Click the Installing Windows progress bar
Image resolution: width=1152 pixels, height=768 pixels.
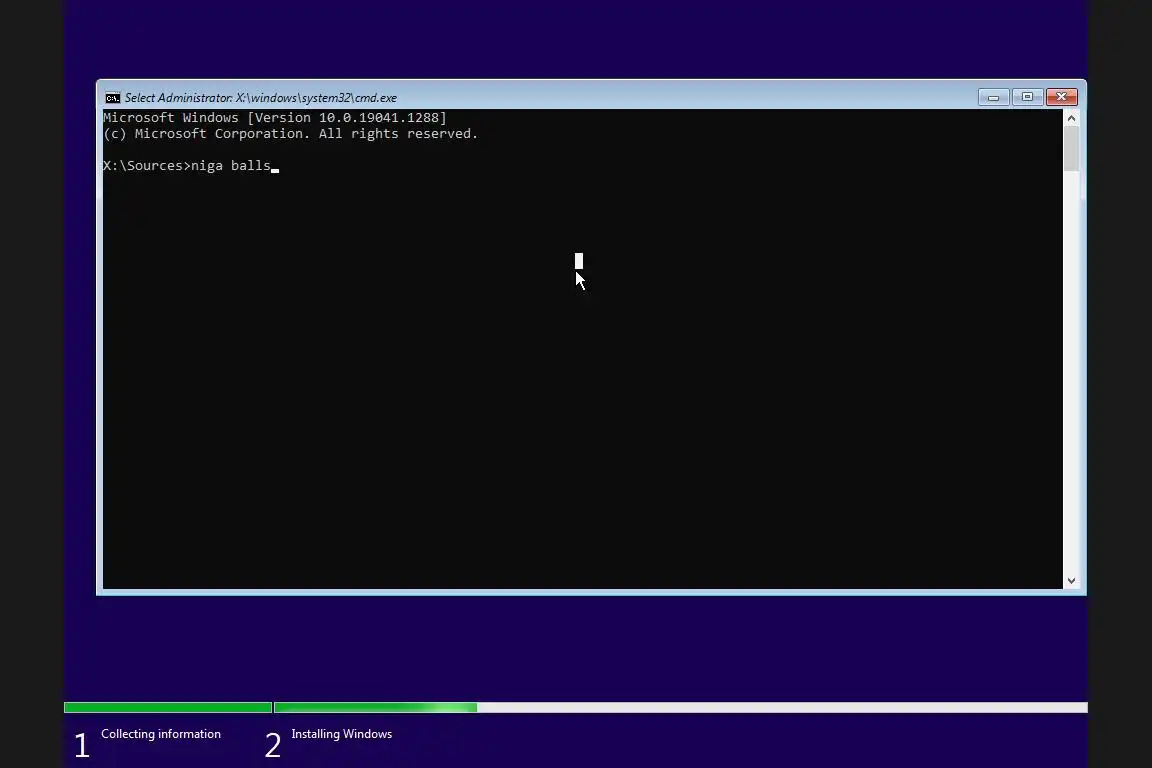tap(680, 707)
